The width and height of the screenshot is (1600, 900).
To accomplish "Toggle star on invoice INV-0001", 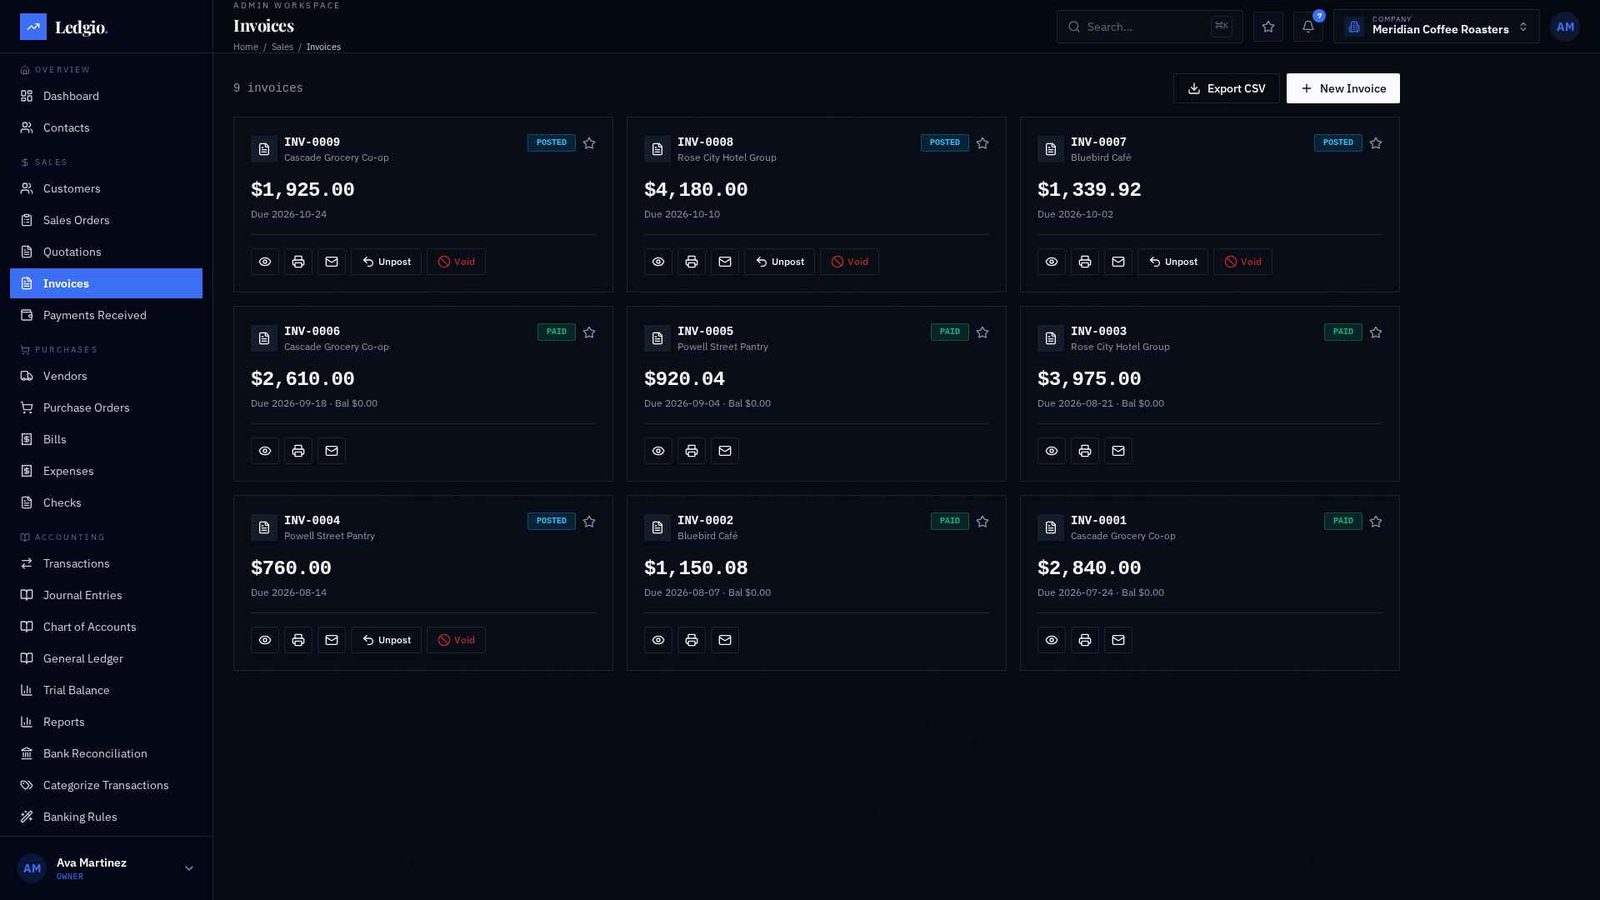I will click(1376, 521).
